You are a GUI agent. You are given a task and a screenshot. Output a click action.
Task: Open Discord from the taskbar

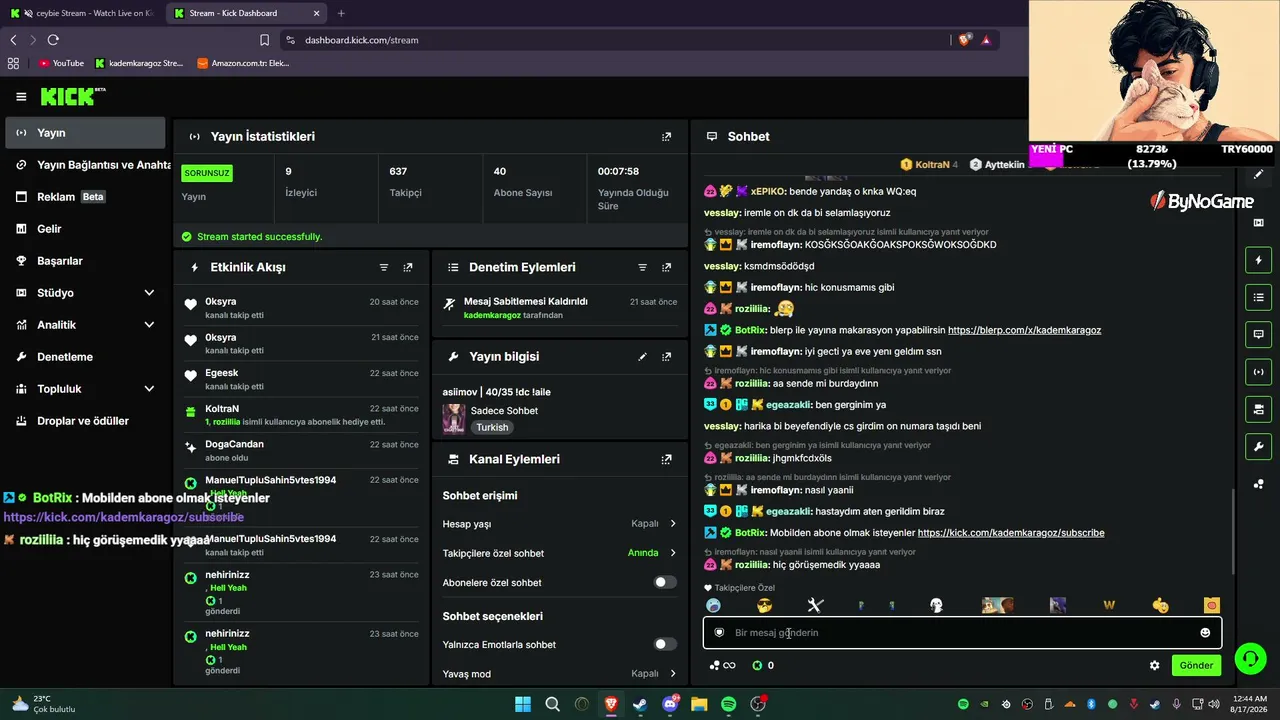tap(670, 704)
